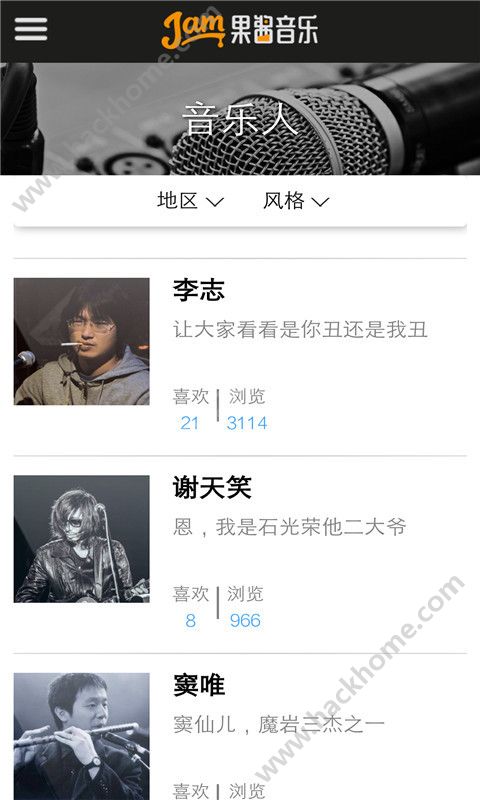Tap the Jam 果酱音乐 logo

click(240, 30)
